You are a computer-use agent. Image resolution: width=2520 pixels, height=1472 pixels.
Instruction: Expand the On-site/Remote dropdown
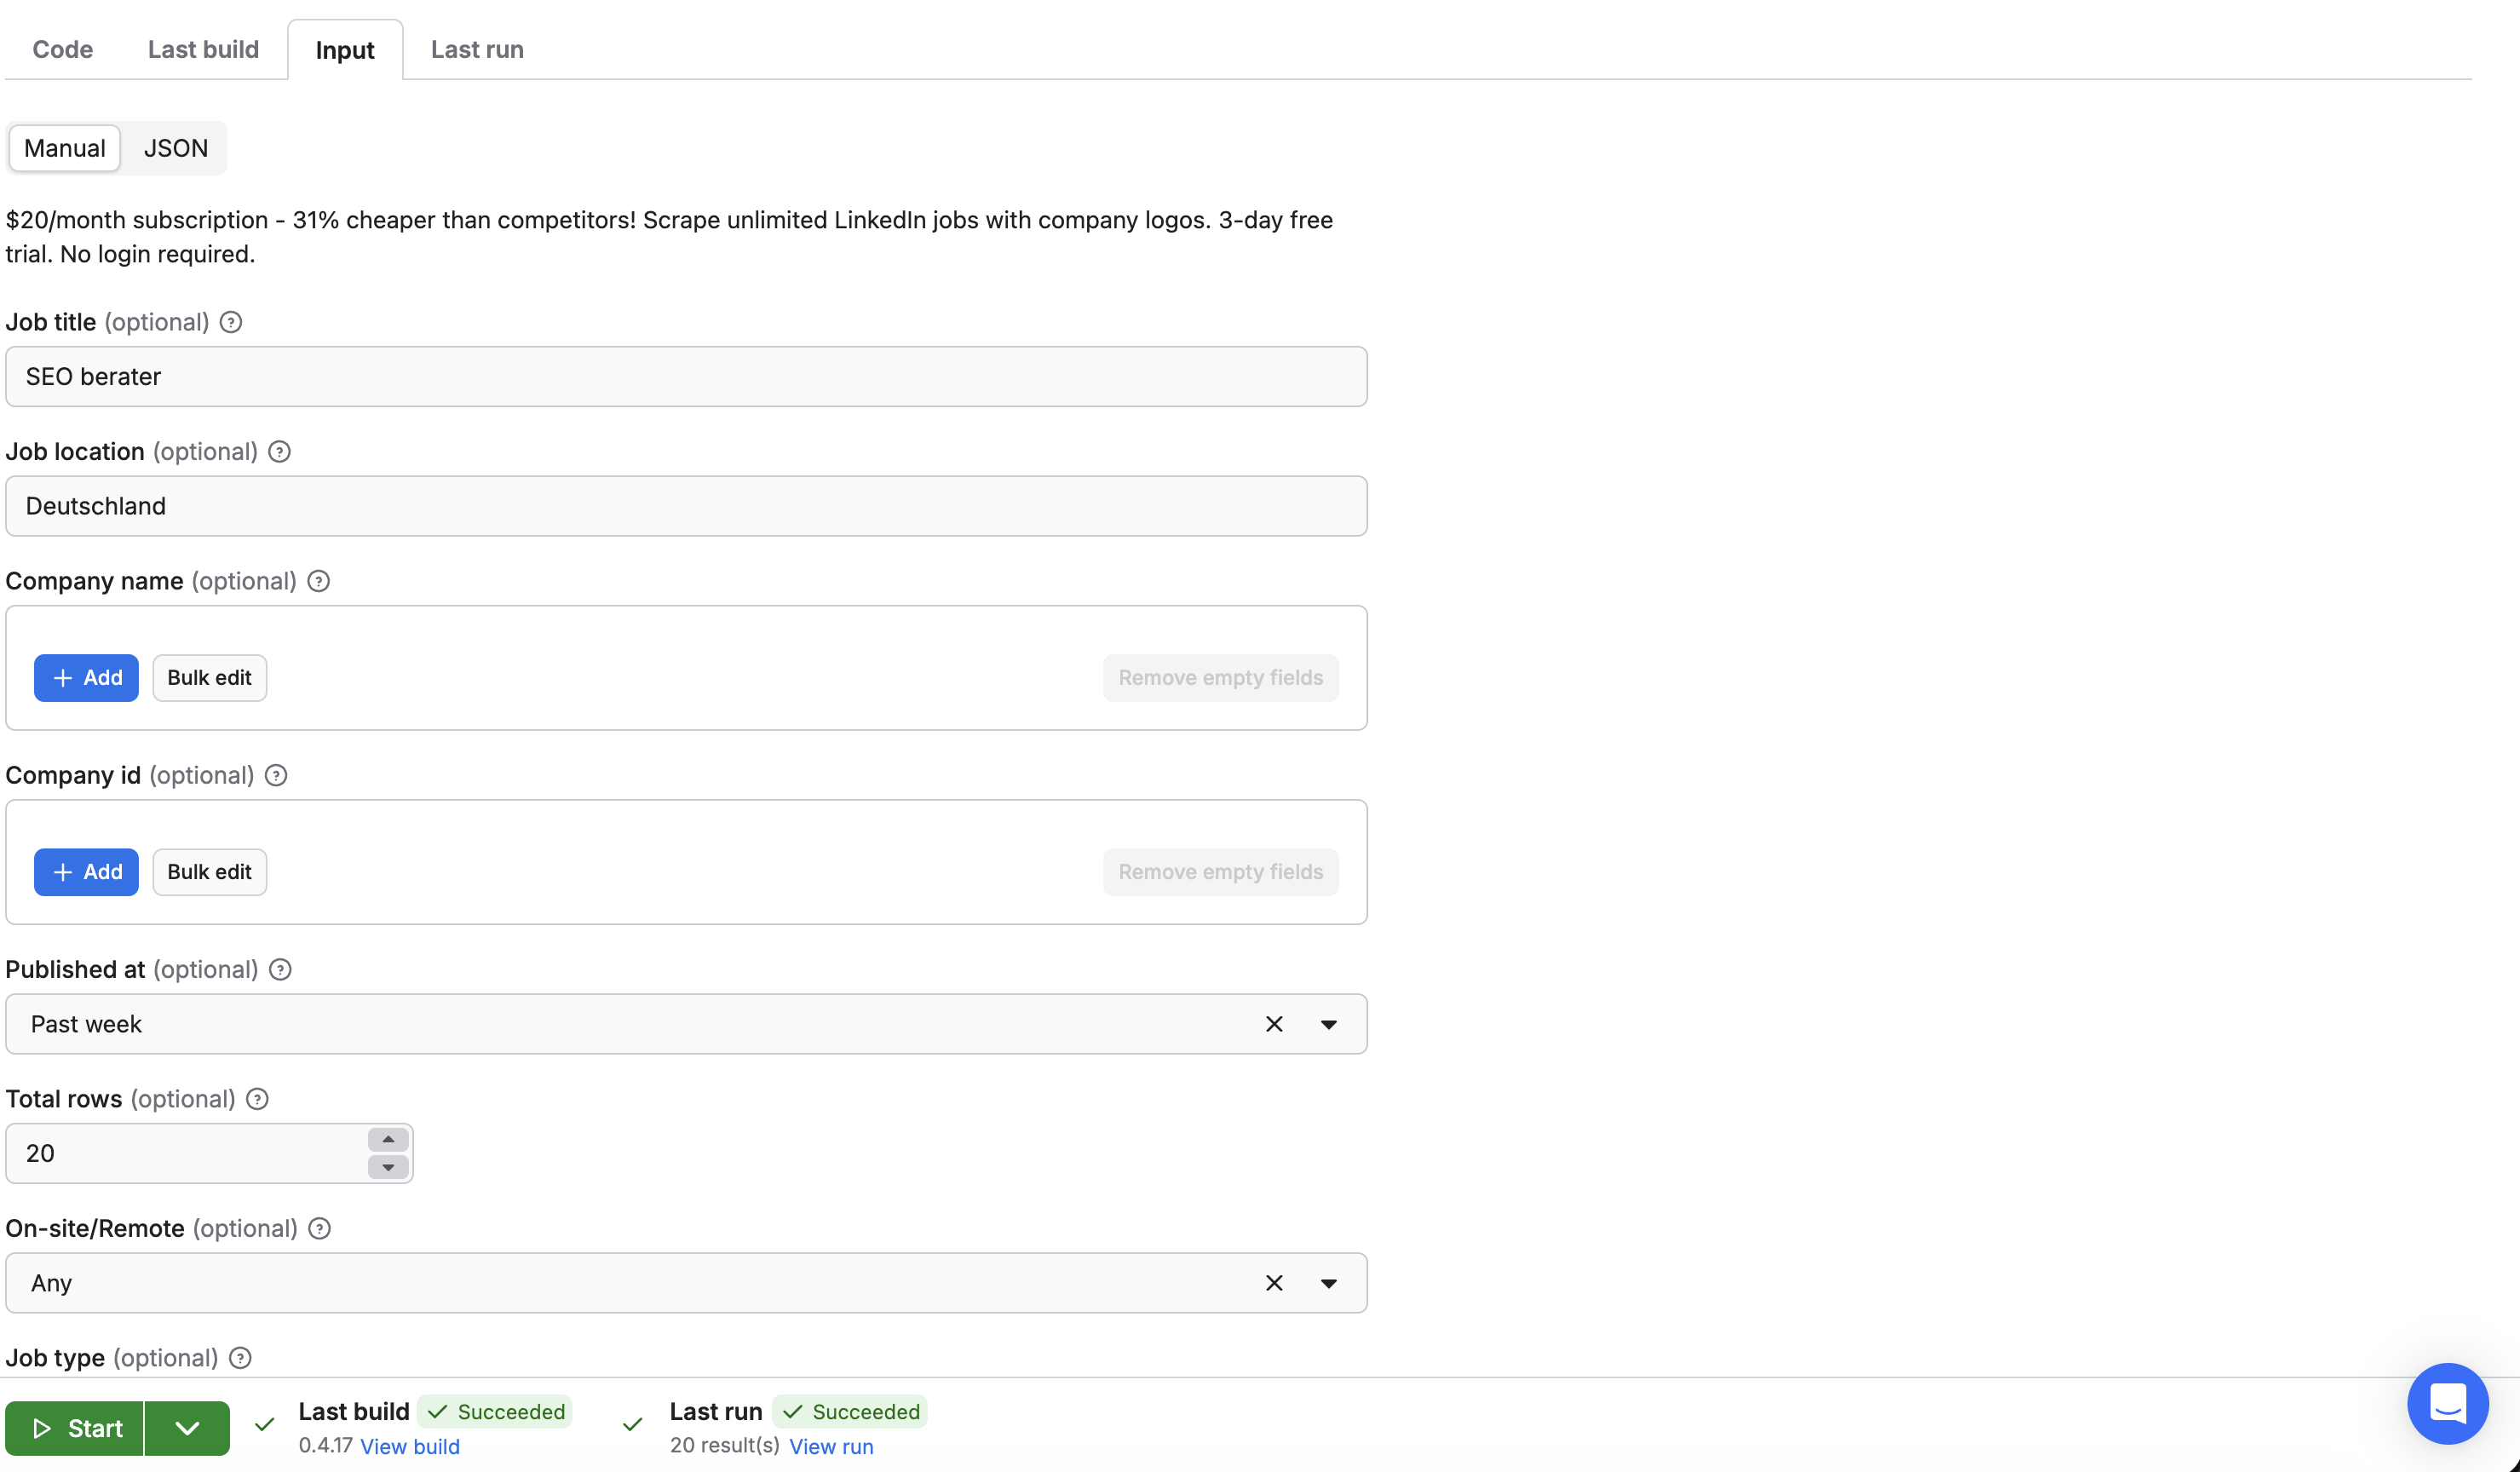click(x=1329, y=1283)
